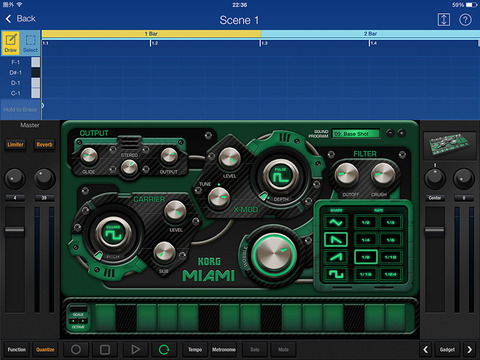Image resolution: width=480 pixels, height=360 pixels.
Task: Tap the Carrier square waveform display
Action: tap(113, 232)
